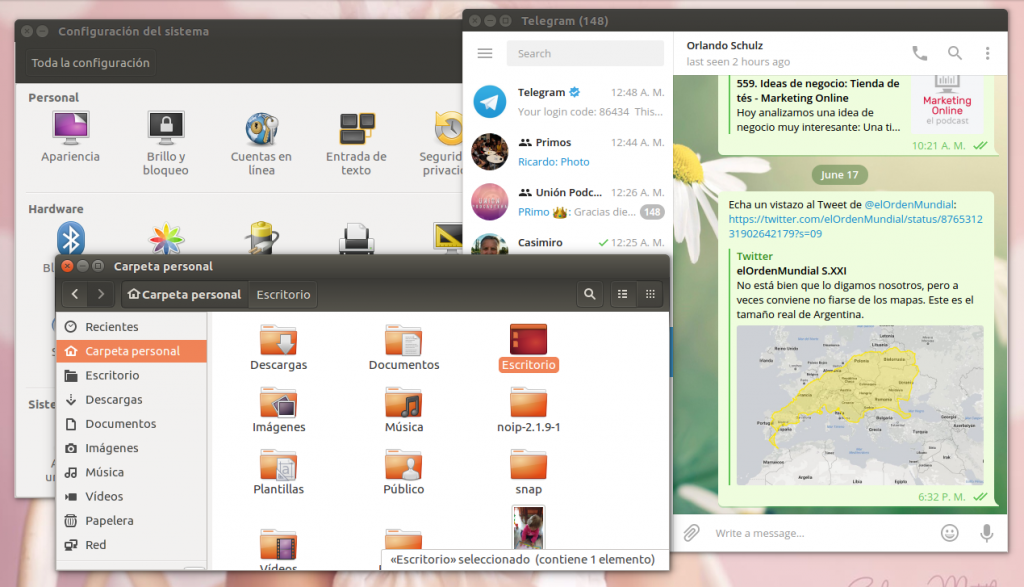Select the Documentos folder icon
This screenshot has height=587, width=1024.
click(x=404, y=340)
